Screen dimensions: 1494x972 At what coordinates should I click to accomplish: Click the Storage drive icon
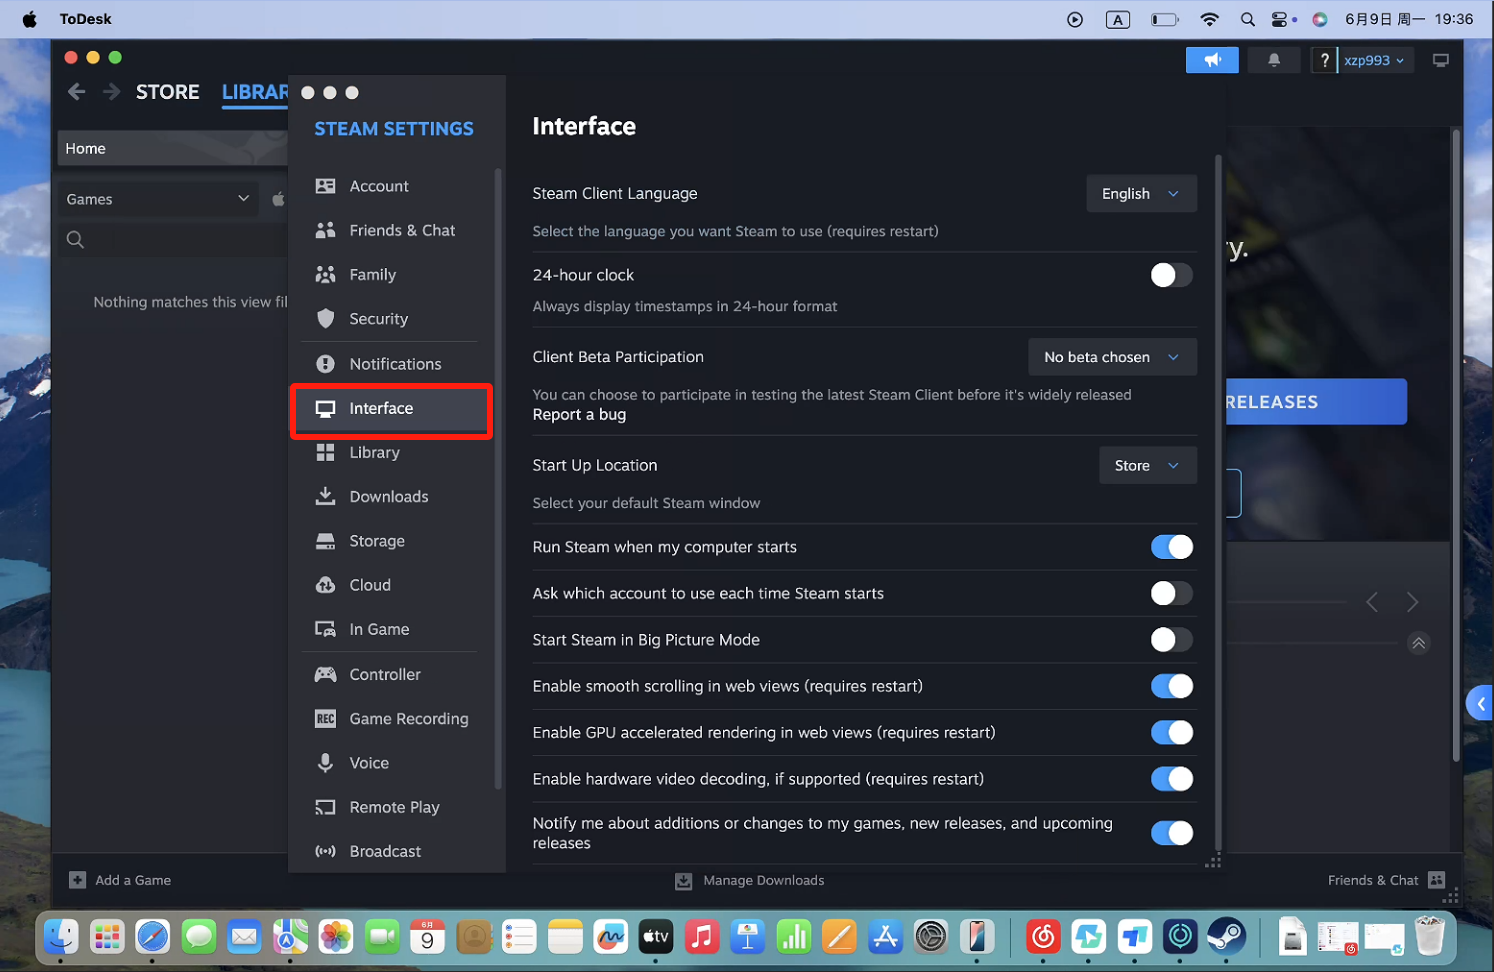pos(325,541)
